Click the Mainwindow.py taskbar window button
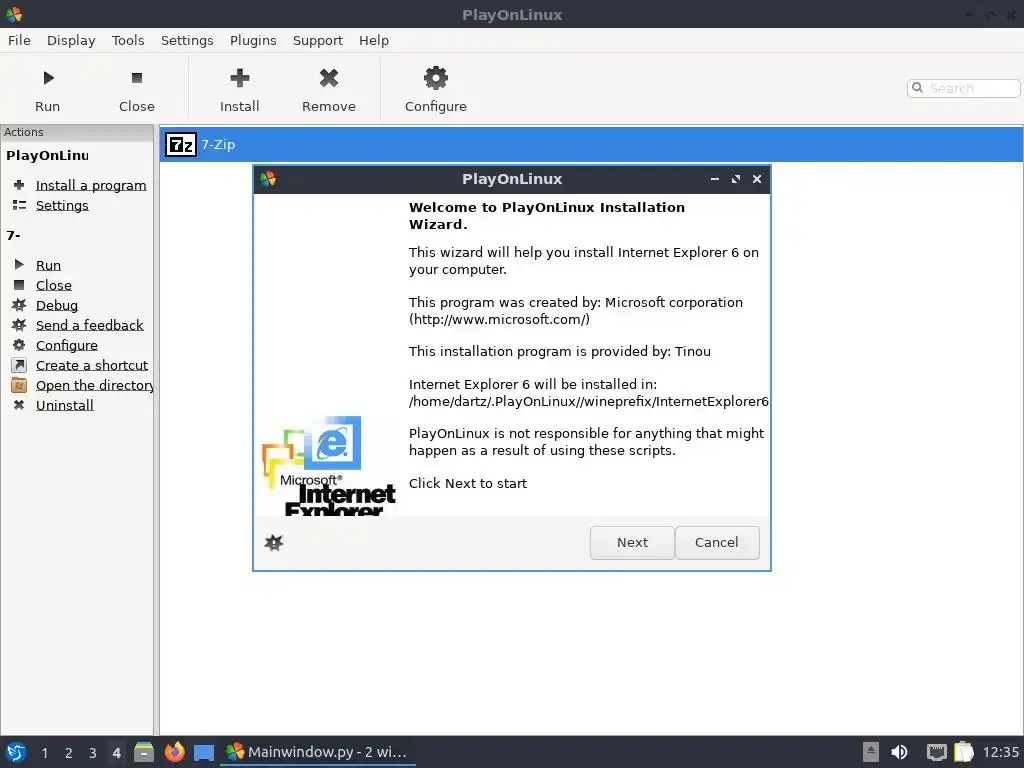This screenshot has height=768, width=1024. tap(317, 752)
